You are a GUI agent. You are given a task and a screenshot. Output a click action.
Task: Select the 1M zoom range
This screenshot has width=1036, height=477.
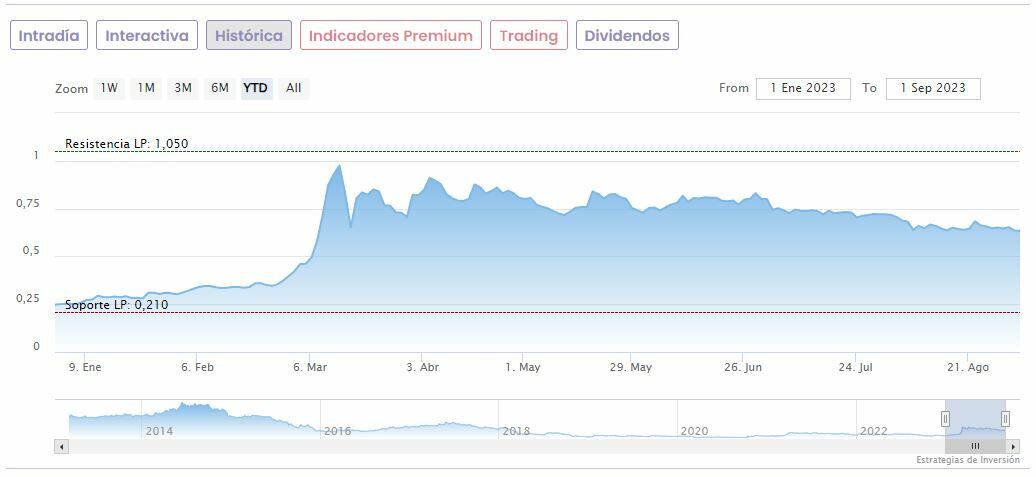tap(146, 88)
